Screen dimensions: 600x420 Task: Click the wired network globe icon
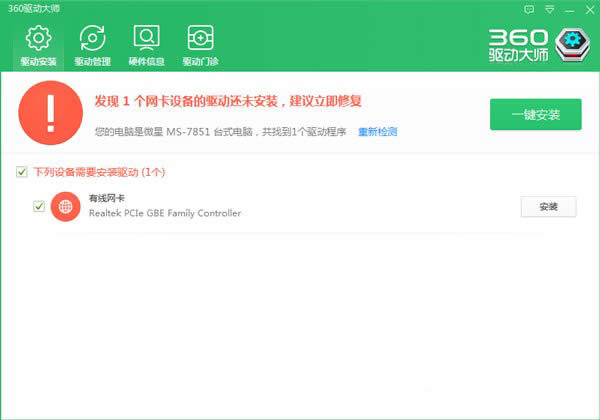(66, 207)
